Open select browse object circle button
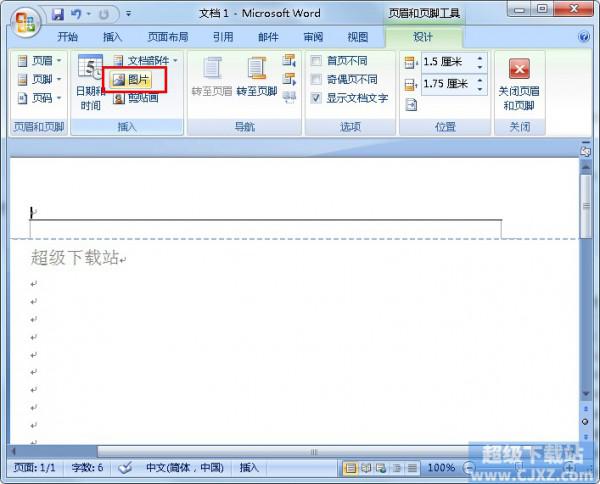The height and width of the screenshot is (484, 600). pos(585,422)
